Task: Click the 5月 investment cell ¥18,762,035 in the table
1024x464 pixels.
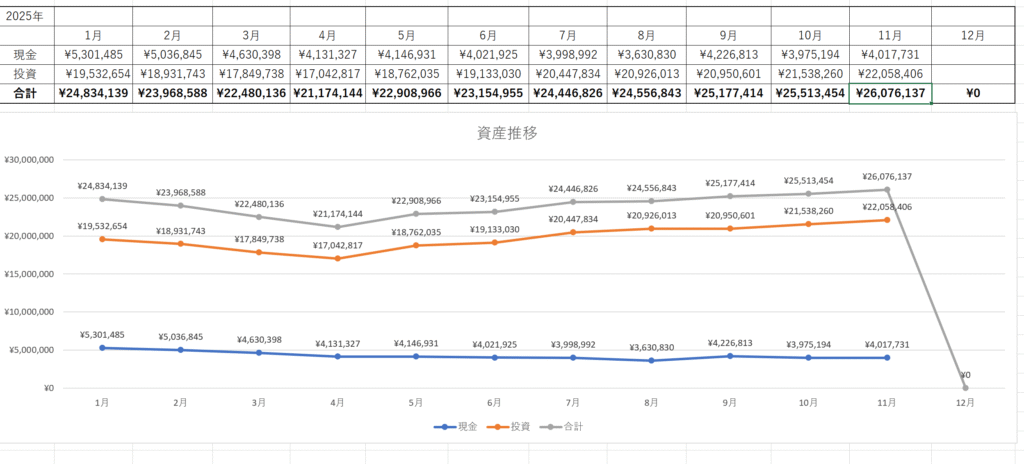Action: click(406, 74)
